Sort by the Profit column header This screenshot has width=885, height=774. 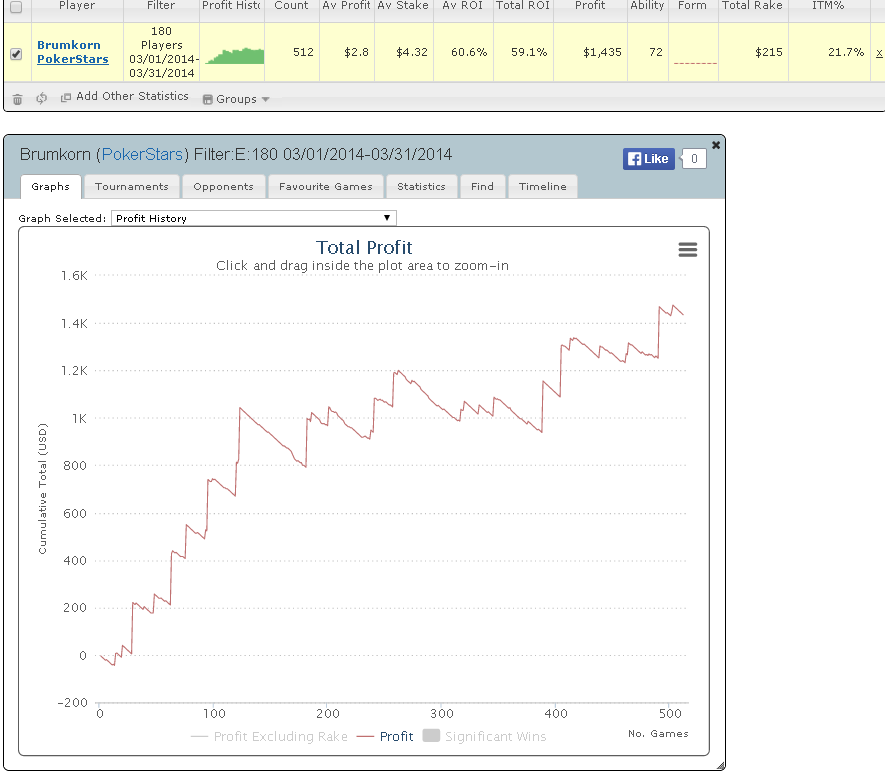coord(590,6)
